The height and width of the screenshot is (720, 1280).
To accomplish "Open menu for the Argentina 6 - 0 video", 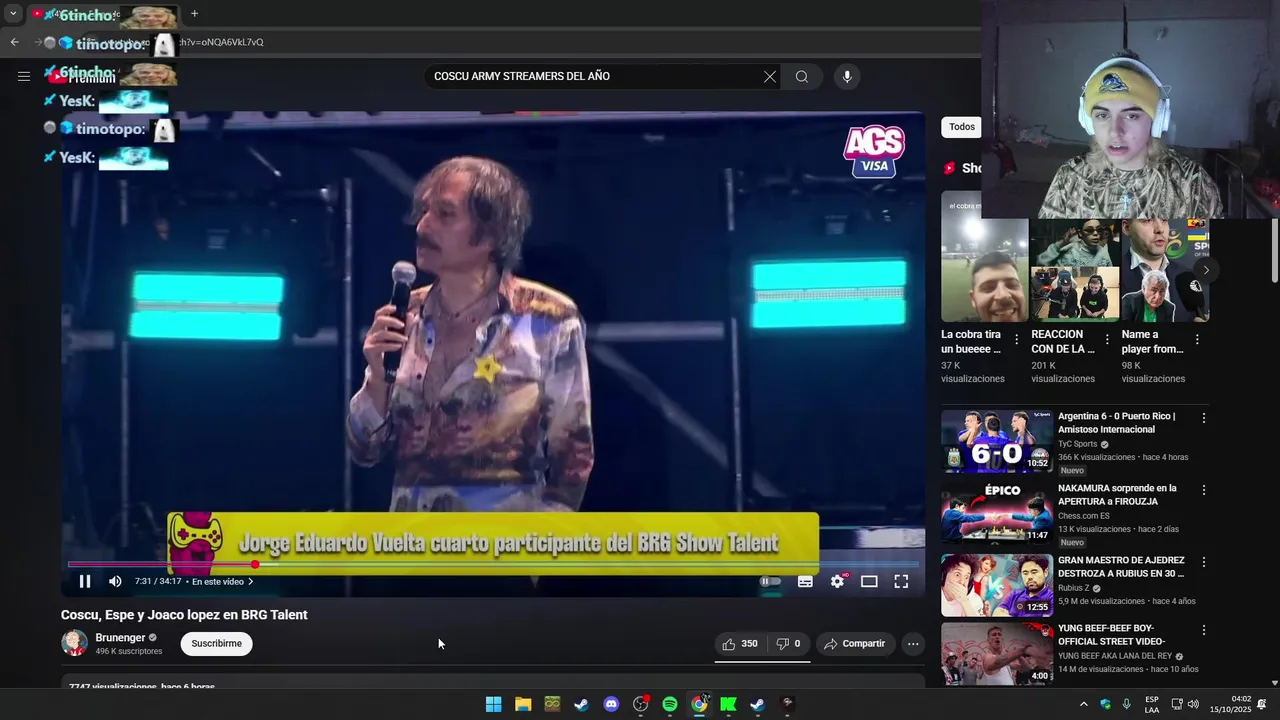I will point(1204,418).
